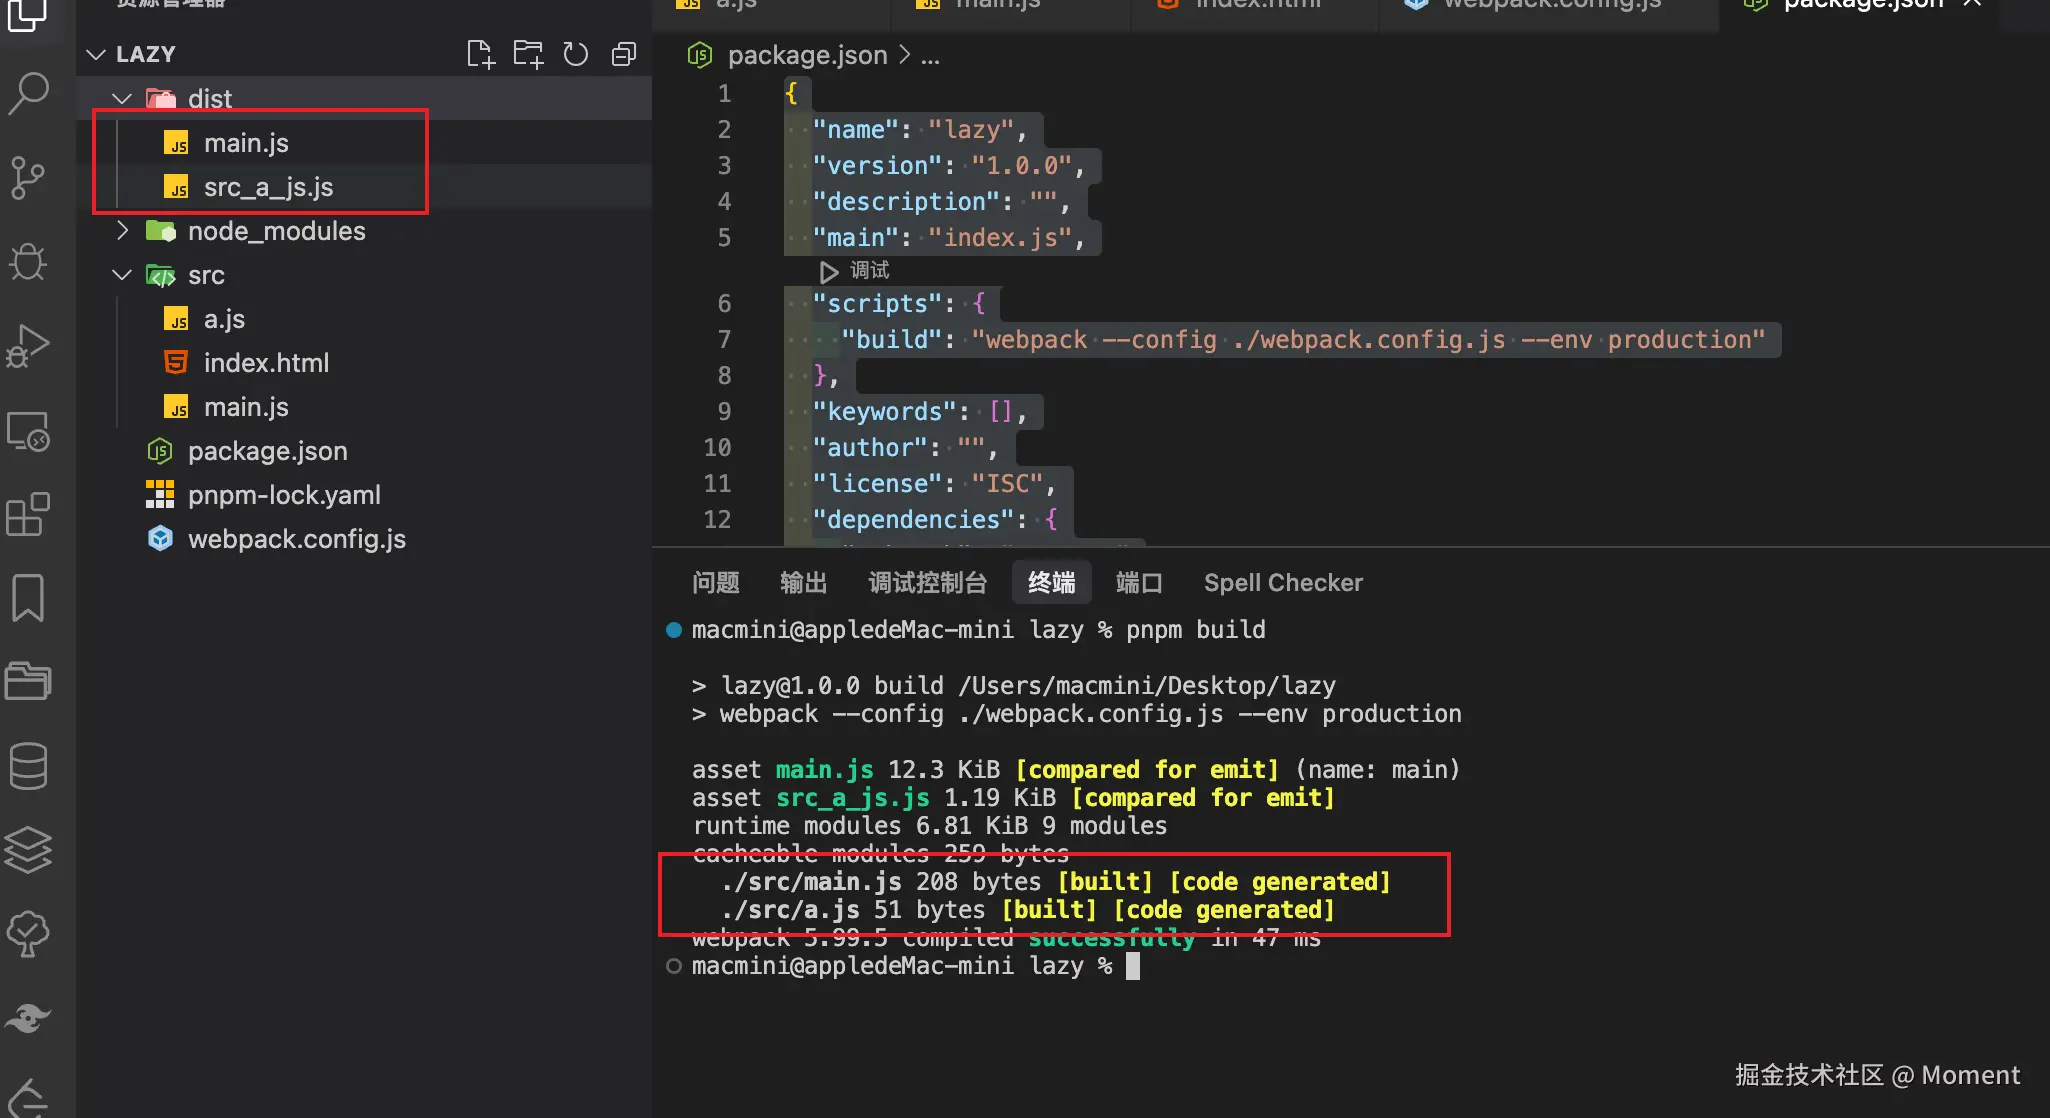Switch to the 问题 panel tab
Image resolution: width=2050 pixels, height=1118 pixels.
pos(715,583)
